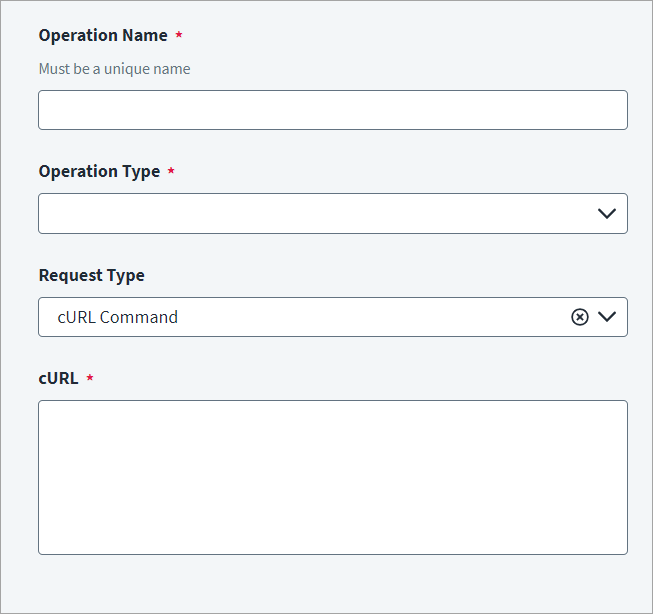Open Request Type list via chevron arrow
Image resolution: width=653 pixels, height=614 pixels.
[x=607, y=317]
